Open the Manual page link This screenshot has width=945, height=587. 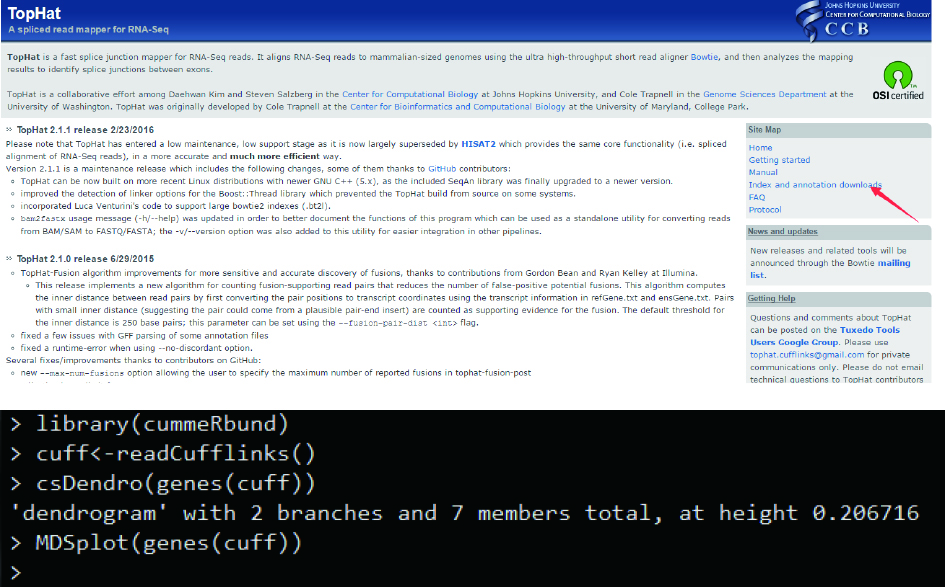click(763, 172)
